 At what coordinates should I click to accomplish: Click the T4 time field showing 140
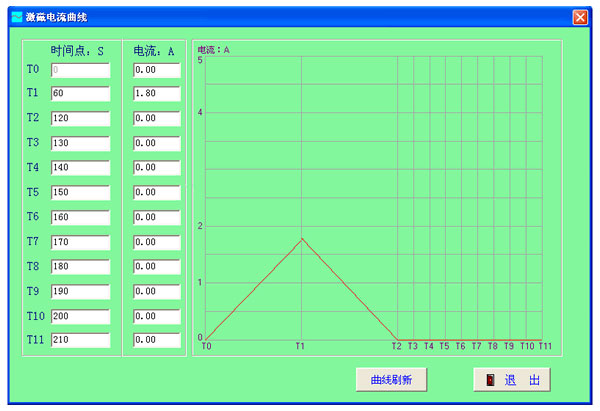79,168
